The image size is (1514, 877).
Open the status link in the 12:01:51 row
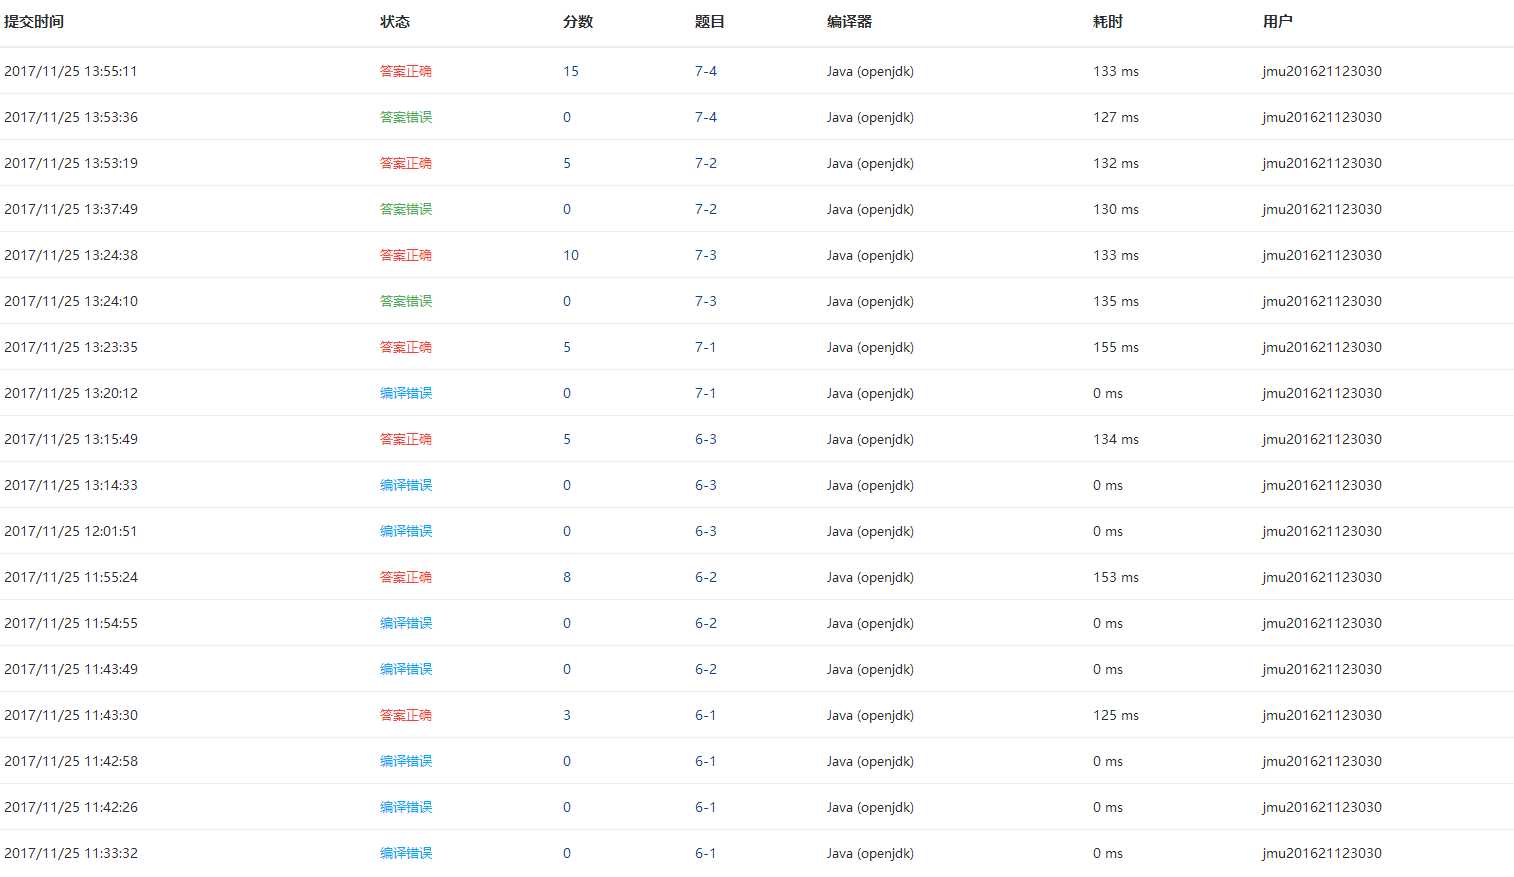406,531
